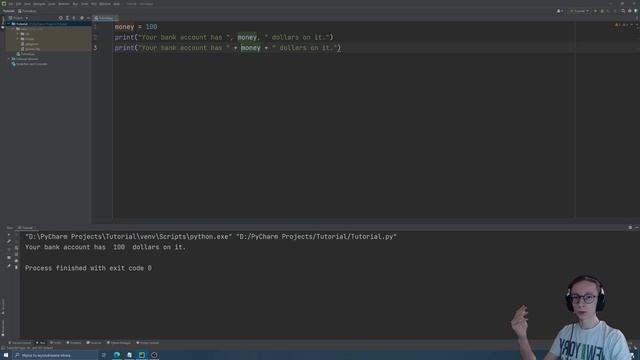Open the Navigate menu
Viewport: 640px width, 360px height.
(39, 4)
